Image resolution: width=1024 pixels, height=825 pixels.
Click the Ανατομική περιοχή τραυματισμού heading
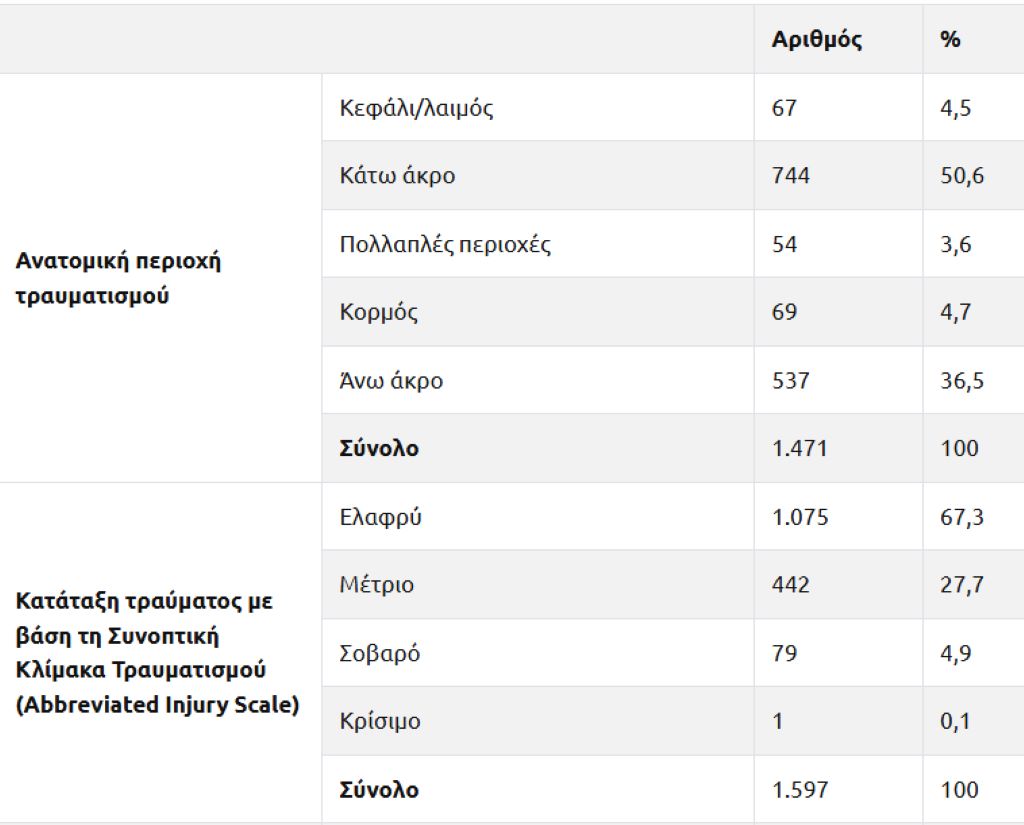118,278
